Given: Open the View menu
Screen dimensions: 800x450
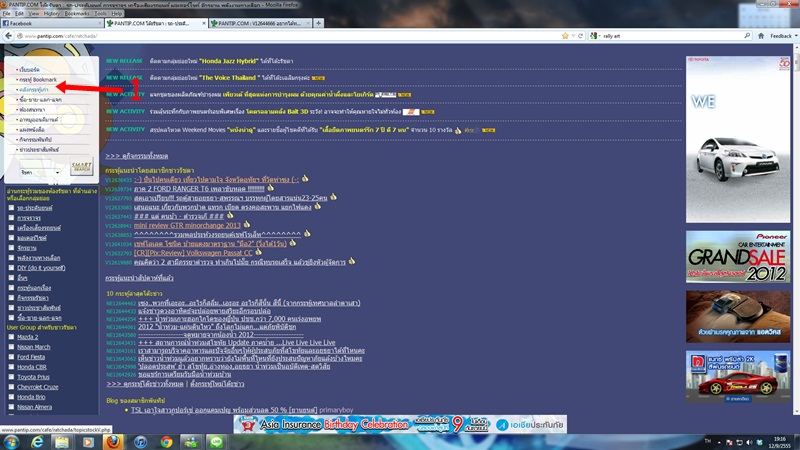Looking at the screenshot, I should (34, 13).
